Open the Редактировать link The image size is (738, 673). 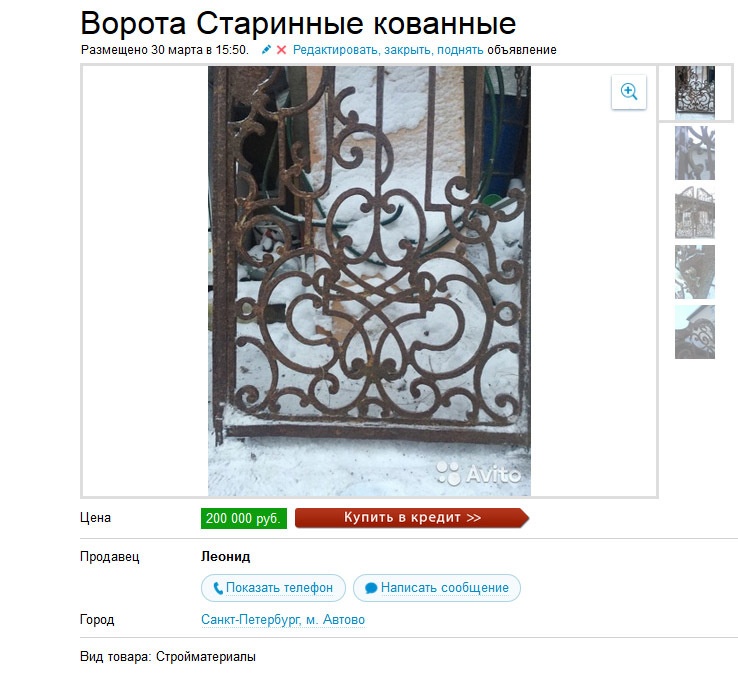click(x=336, y=50)
